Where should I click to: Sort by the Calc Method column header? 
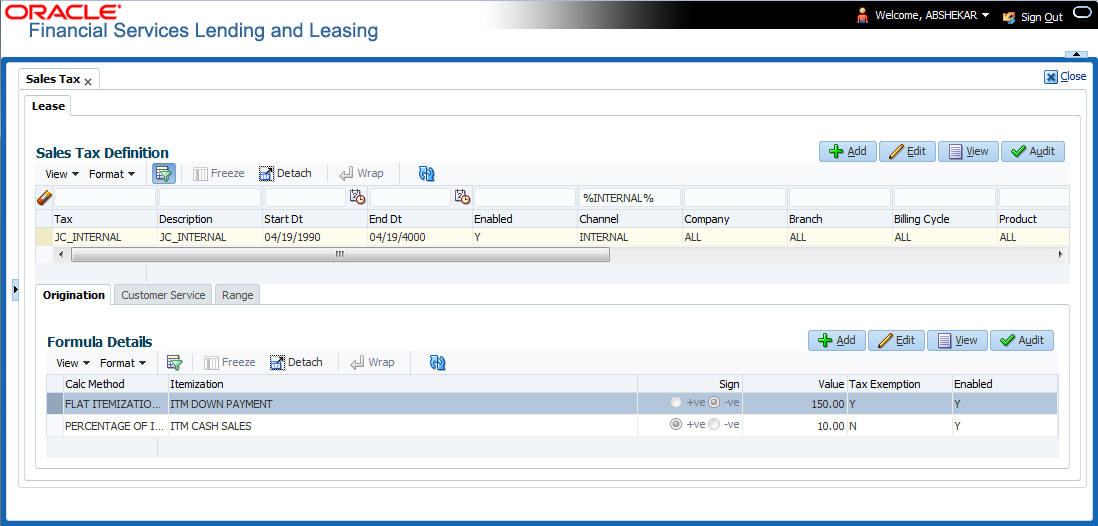pyautogui.click(x=95, y=384)
